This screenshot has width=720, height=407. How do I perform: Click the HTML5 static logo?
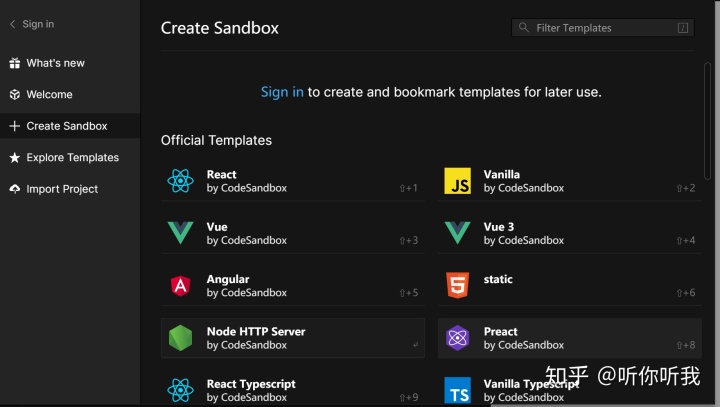tap(457, 285)
